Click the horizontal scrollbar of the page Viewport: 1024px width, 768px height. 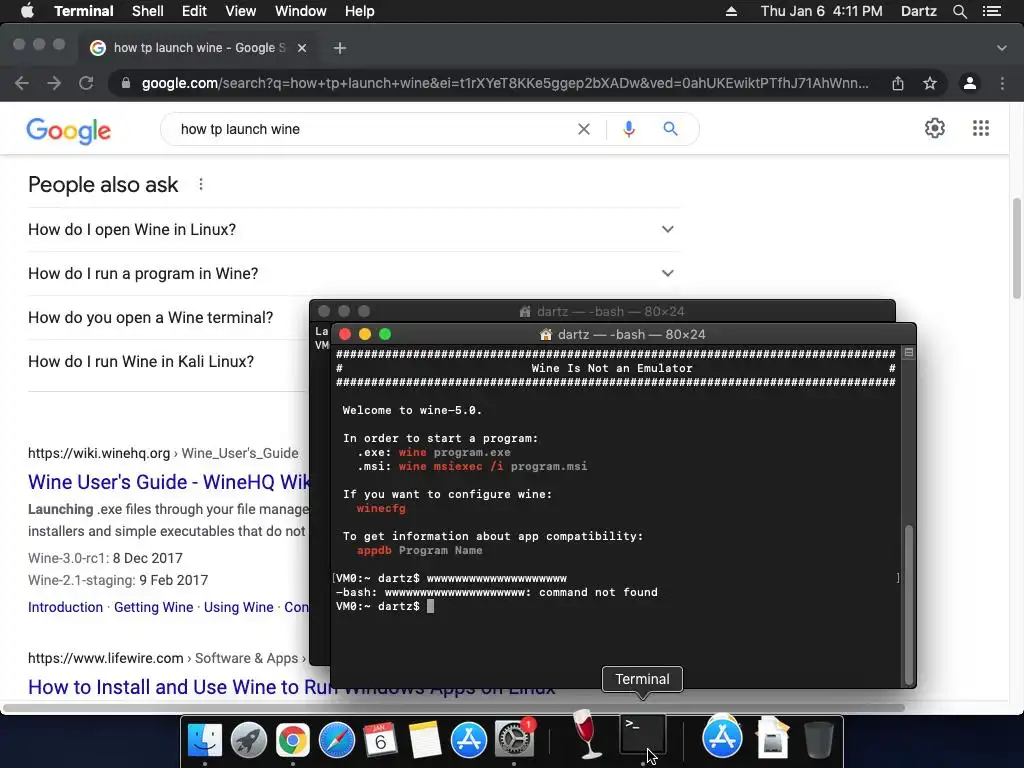[454, 707]
